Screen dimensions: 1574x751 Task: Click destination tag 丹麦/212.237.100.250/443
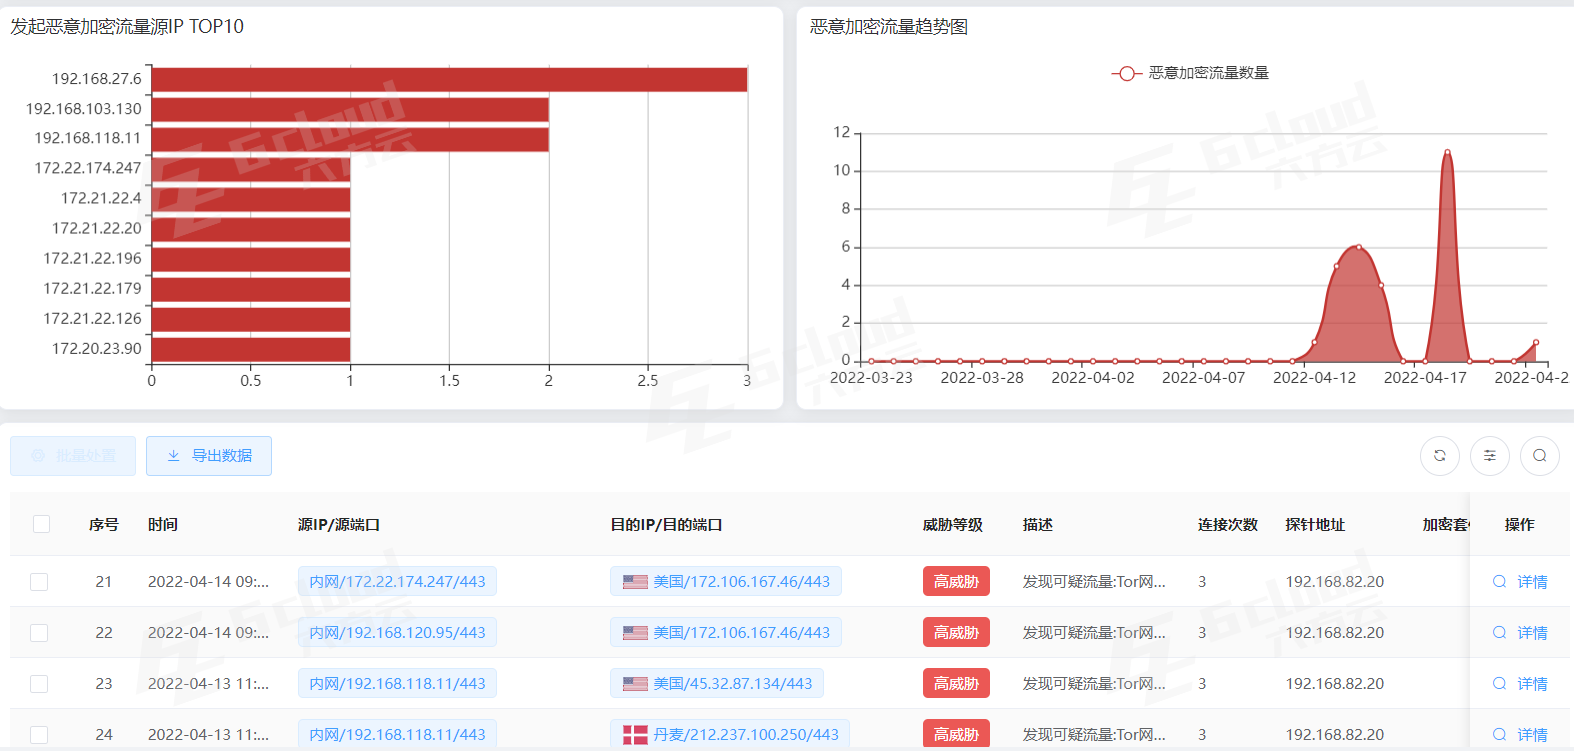pos(730,735)
